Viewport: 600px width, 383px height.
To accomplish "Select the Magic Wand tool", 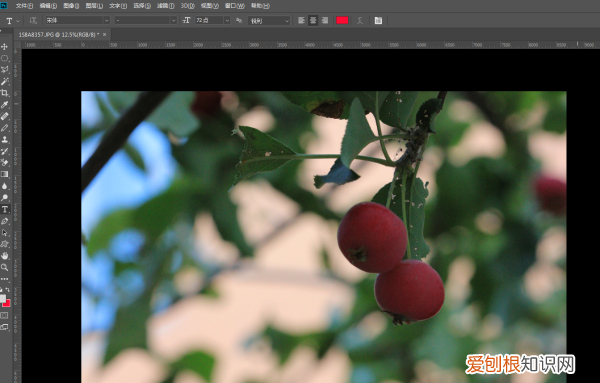I will point(5,81).
